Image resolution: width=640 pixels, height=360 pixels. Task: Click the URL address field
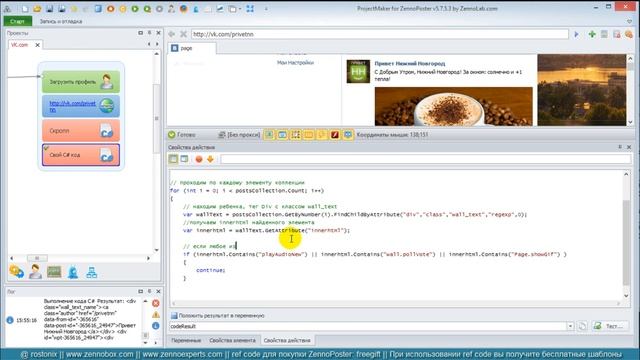(380, 34)
